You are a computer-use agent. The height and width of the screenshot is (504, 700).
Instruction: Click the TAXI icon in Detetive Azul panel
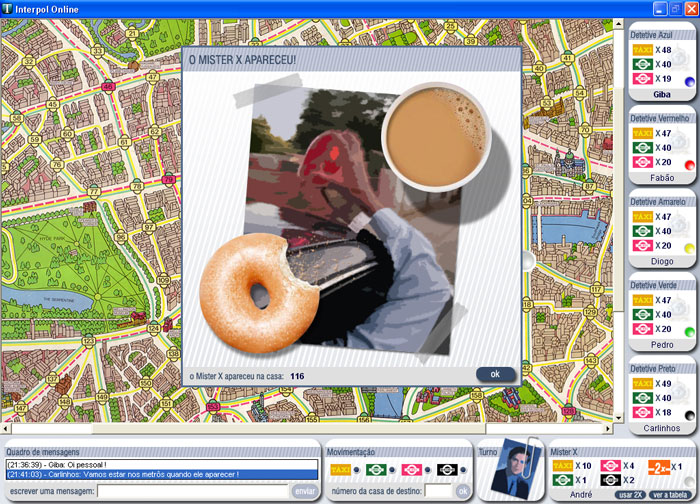click(x=642, y=49)
